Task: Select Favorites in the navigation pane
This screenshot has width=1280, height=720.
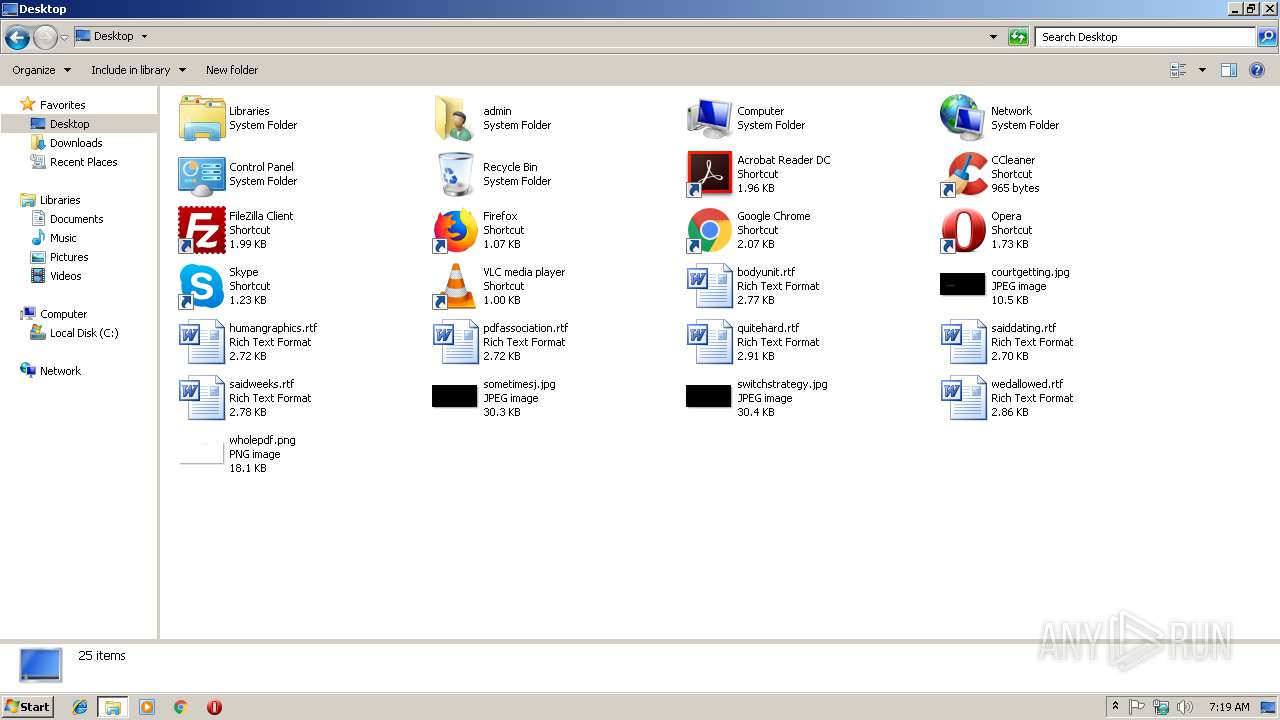Action: (62, 105)
